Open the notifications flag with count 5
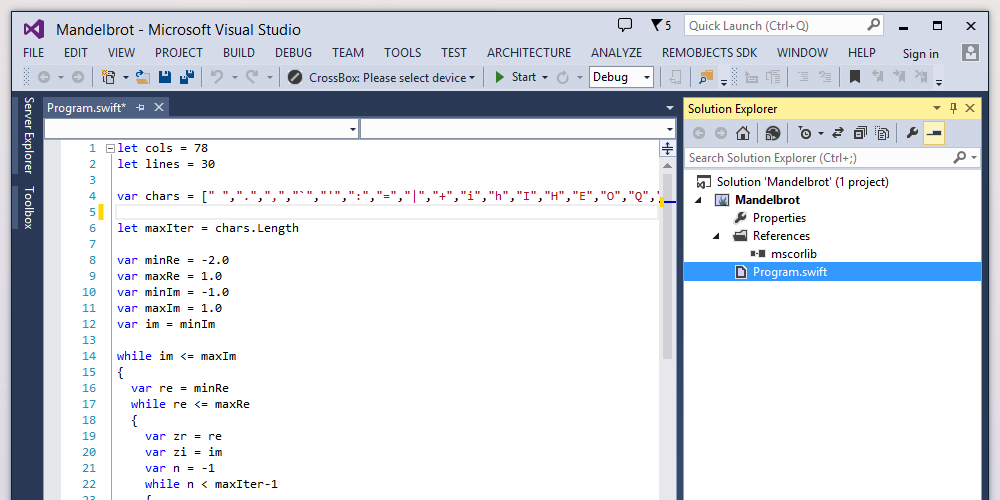 pos(659,26)
